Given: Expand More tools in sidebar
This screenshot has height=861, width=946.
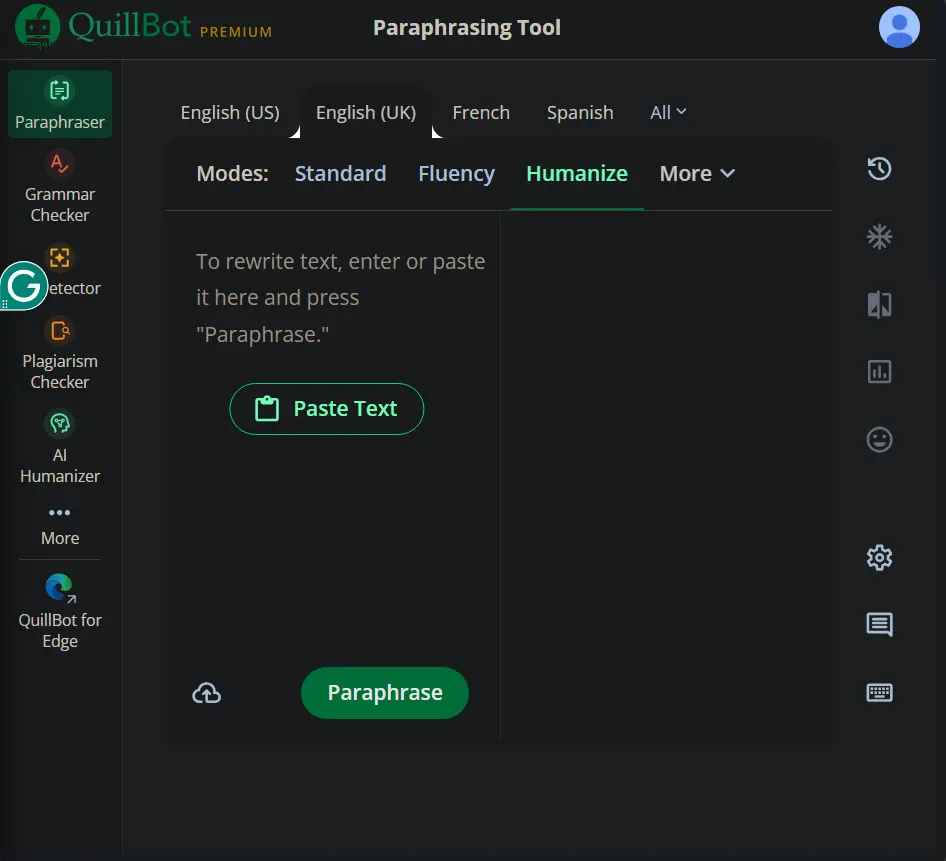Looking at the screenshot, I should point(60,526).
